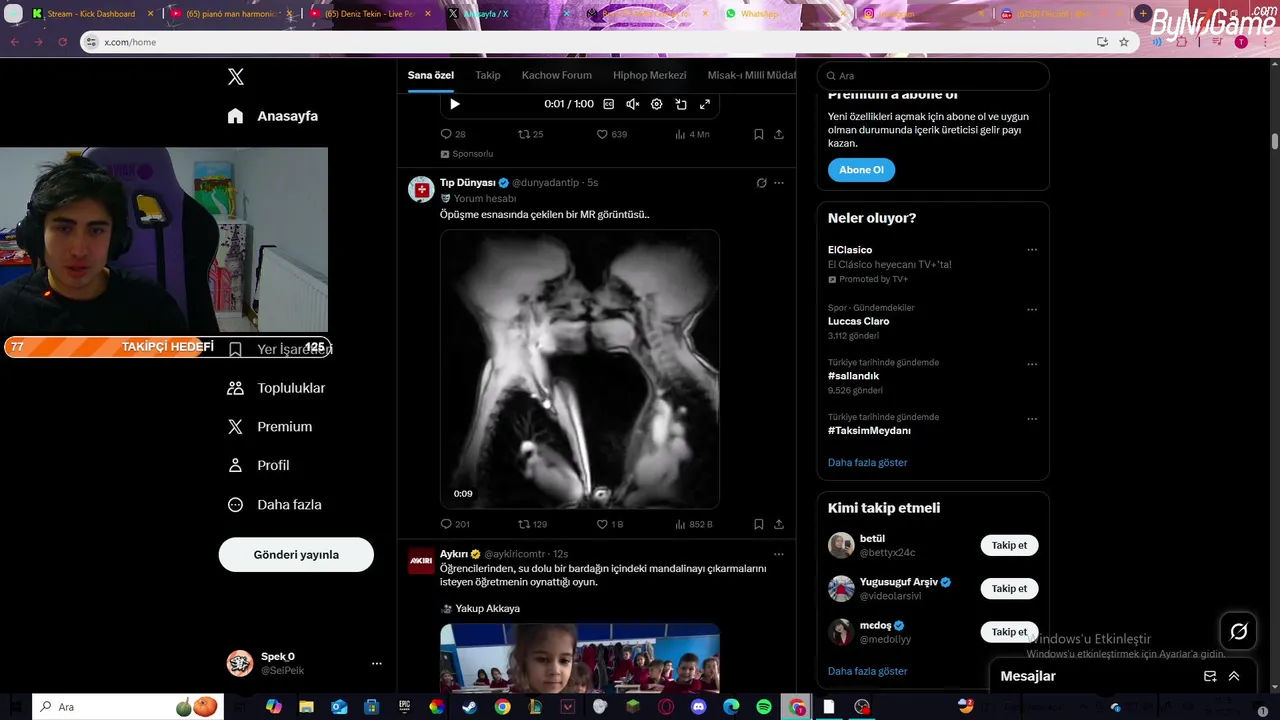1280x720 pixels.
Task: Open Discord from the Windows taskbar
Action: coord(699,707)
